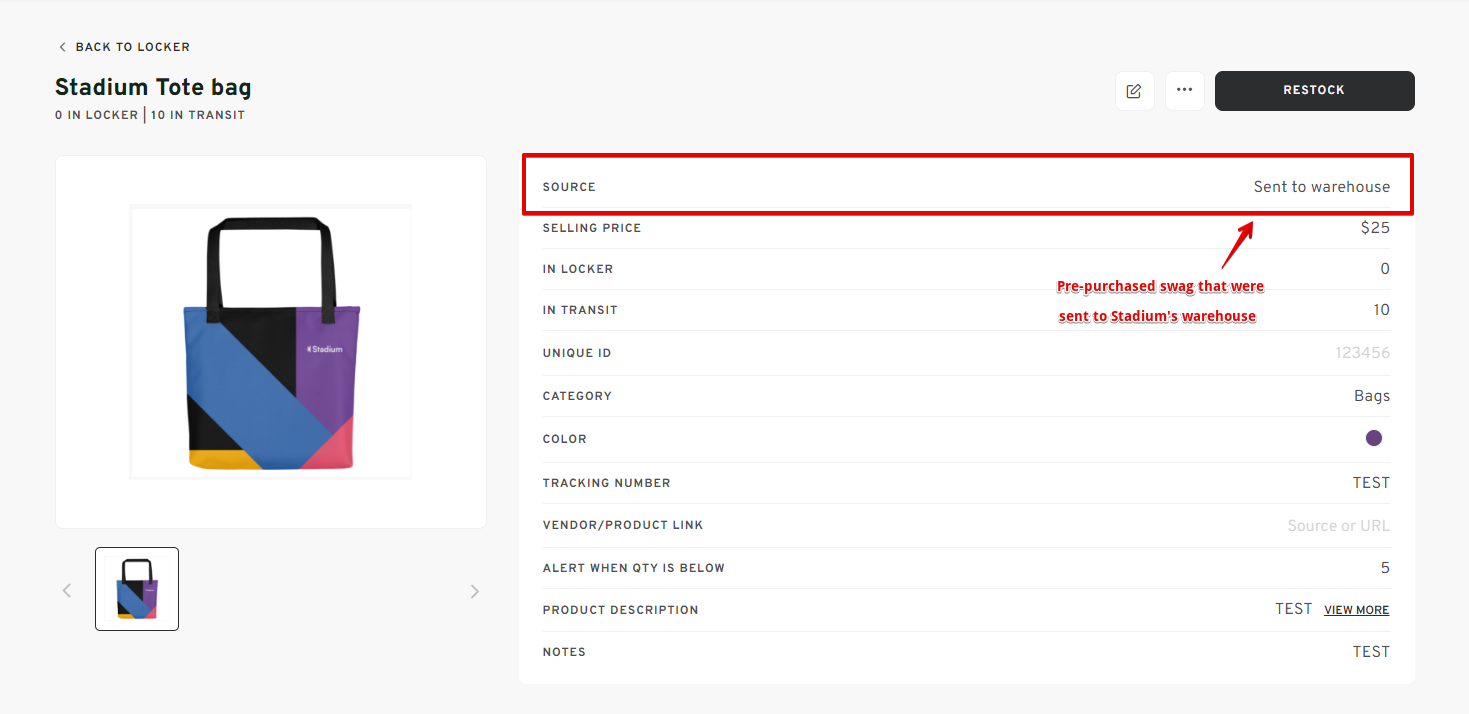The width and height of the screenshot is (1469, 714).
Task: Open the three-dots more options menu
Action: click(1185, 91)
